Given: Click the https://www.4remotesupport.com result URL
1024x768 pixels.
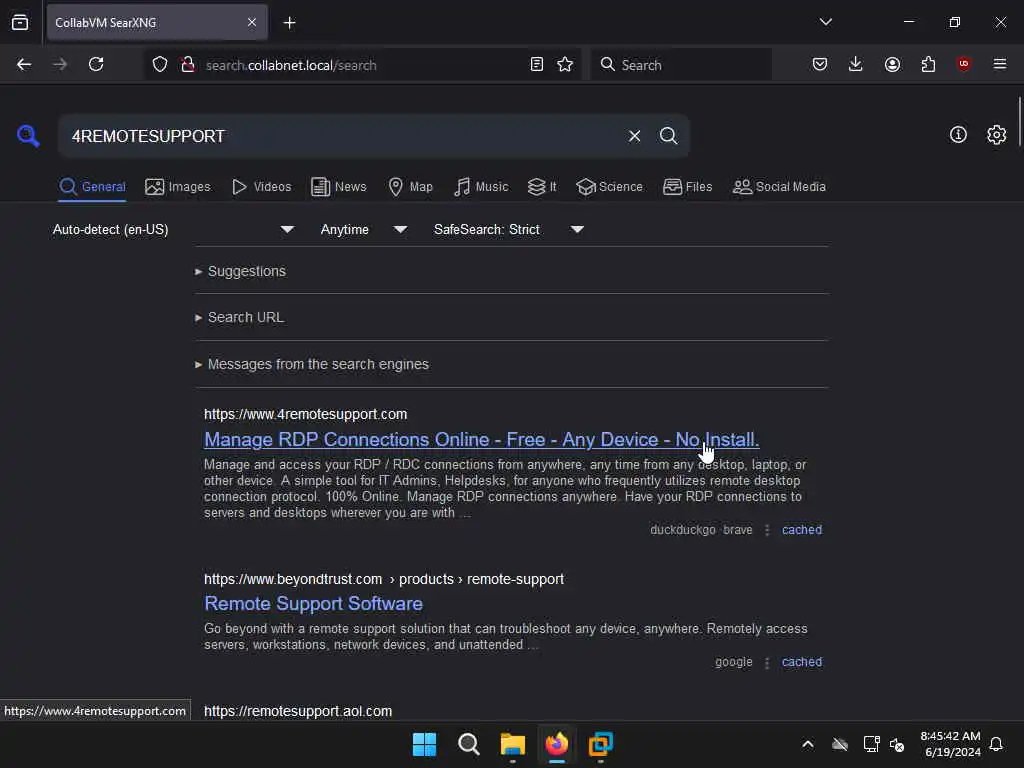Looking at the screenshot, I should click(306, 414).
